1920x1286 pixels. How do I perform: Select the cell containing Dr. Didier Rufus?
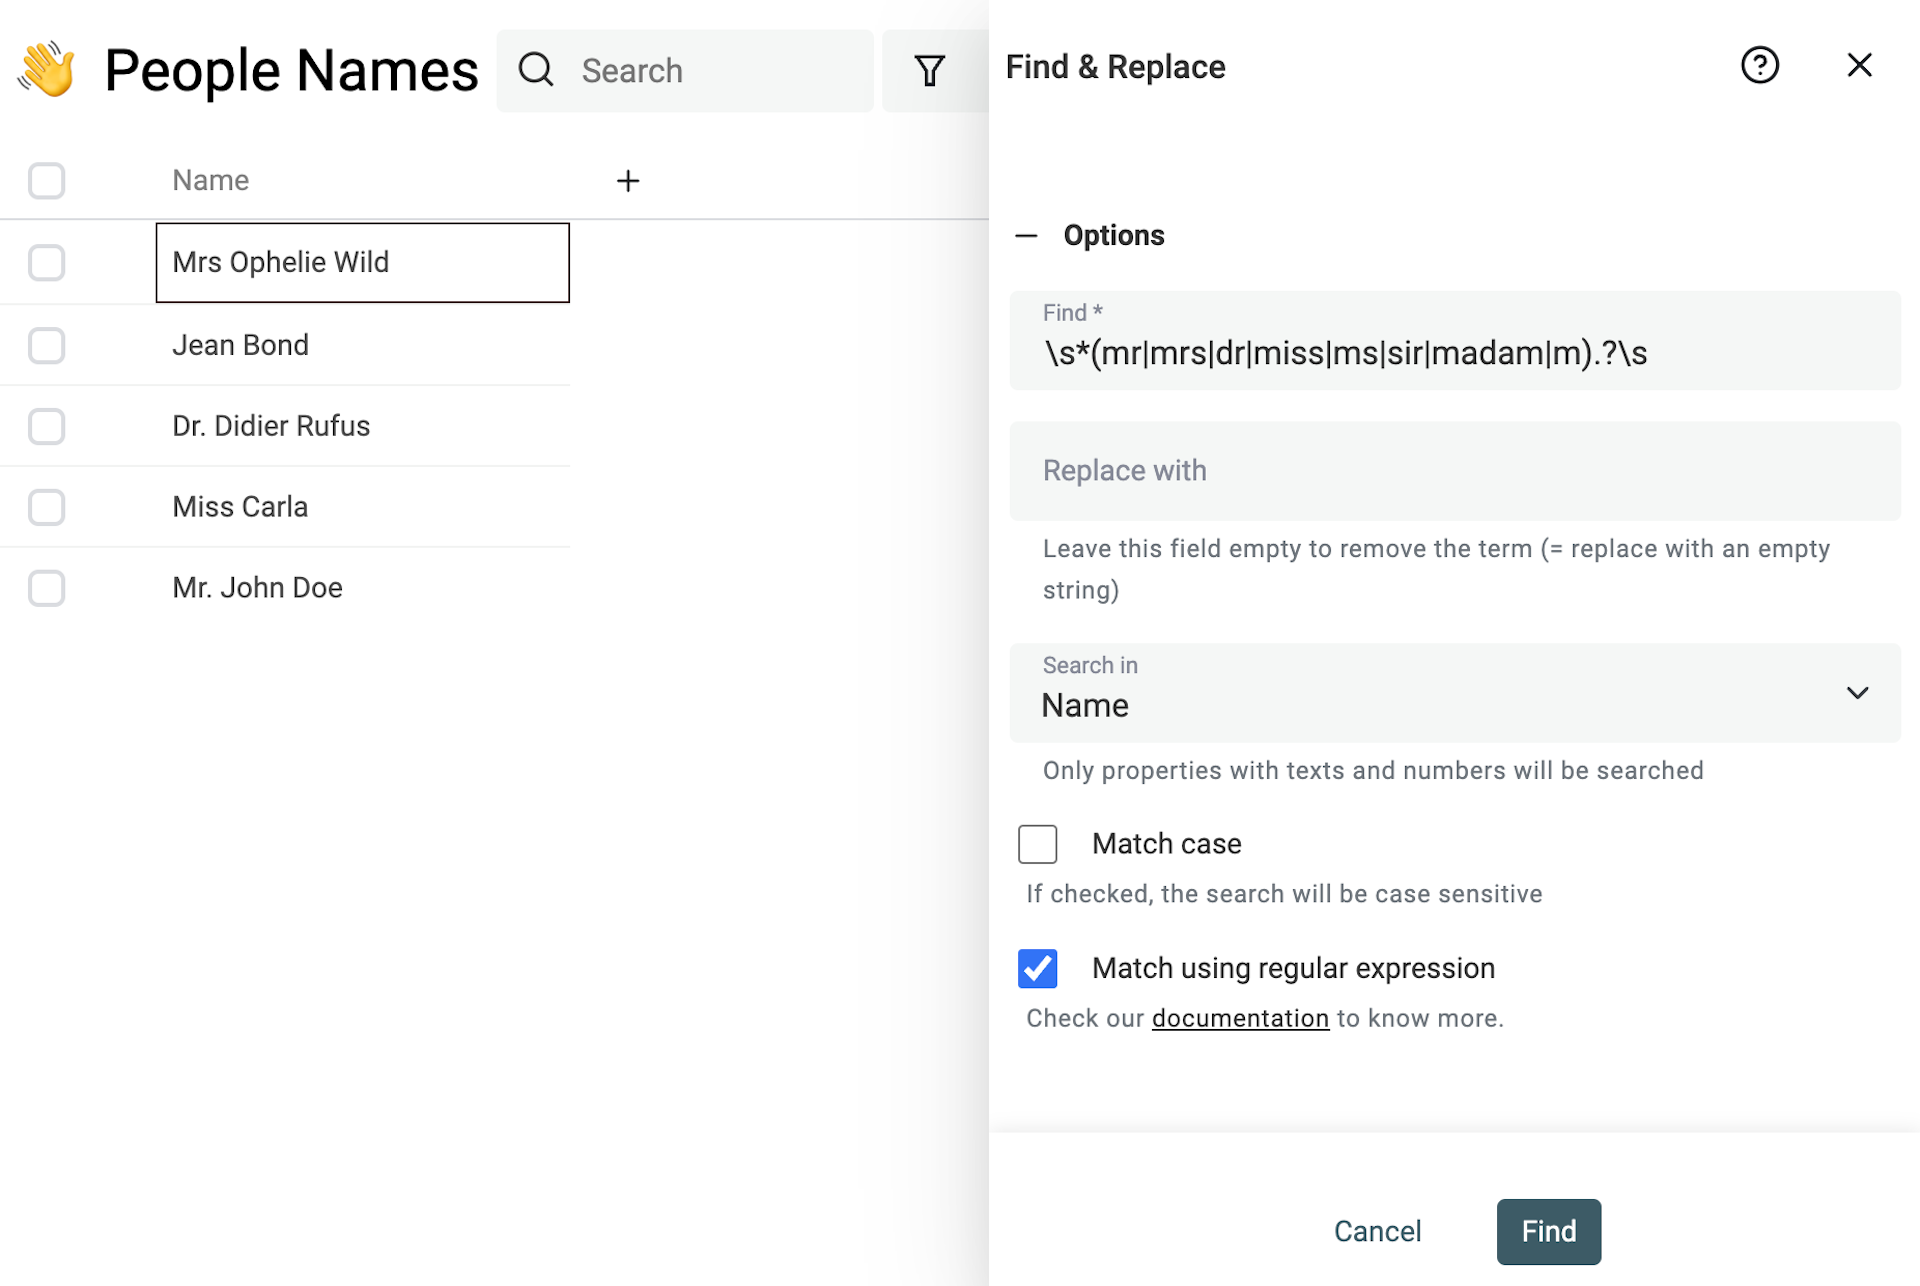(271, 425)
